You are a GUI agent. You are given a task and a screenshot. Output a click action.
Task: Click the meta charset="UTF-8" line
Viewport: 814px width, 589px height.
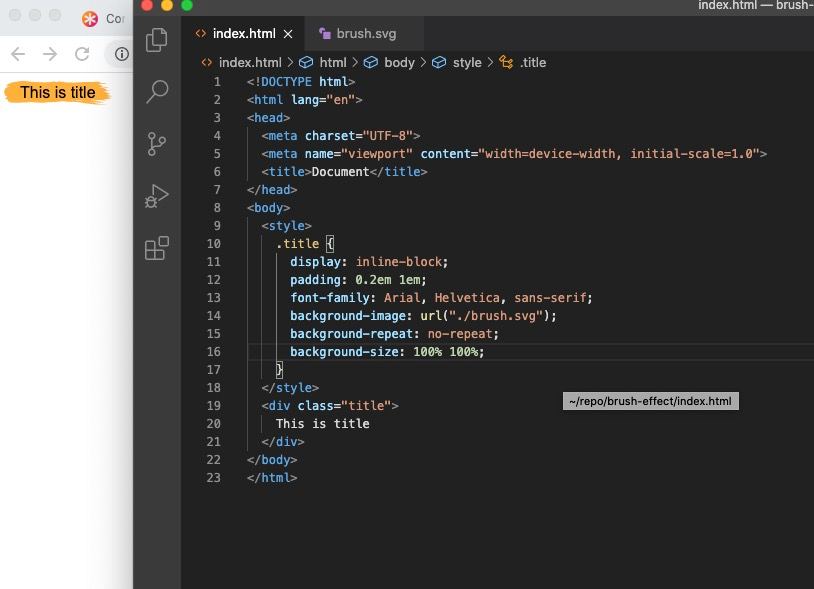coord(341,136)
